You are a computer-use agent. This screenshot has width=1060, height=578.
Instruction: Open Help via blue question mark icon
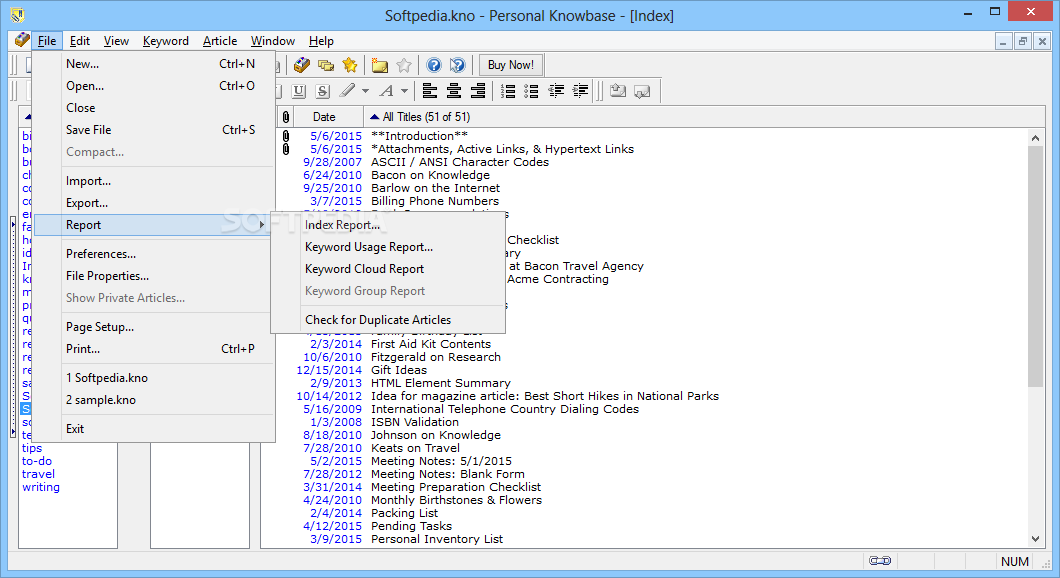(x=434, y=65)
